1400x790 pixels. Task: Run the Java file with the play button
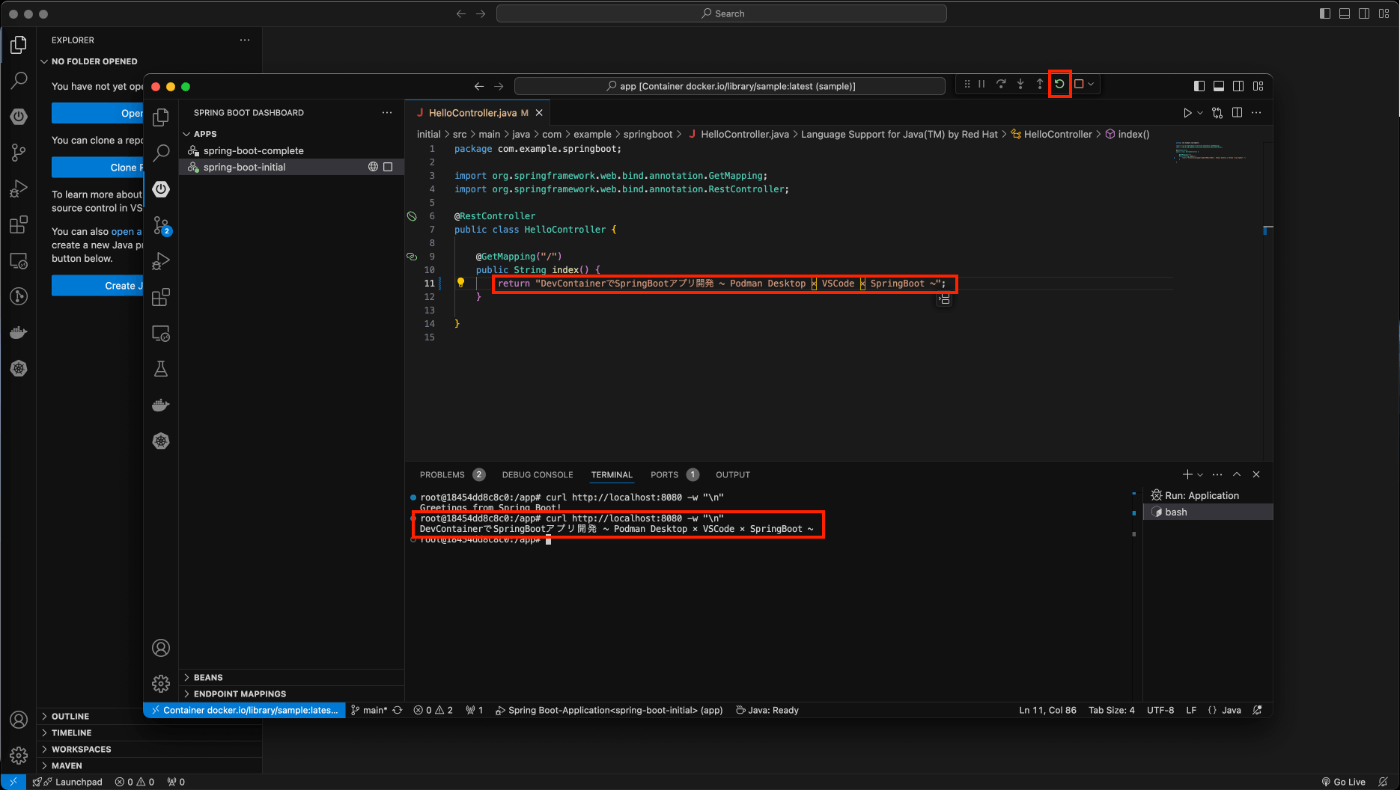1187,113
